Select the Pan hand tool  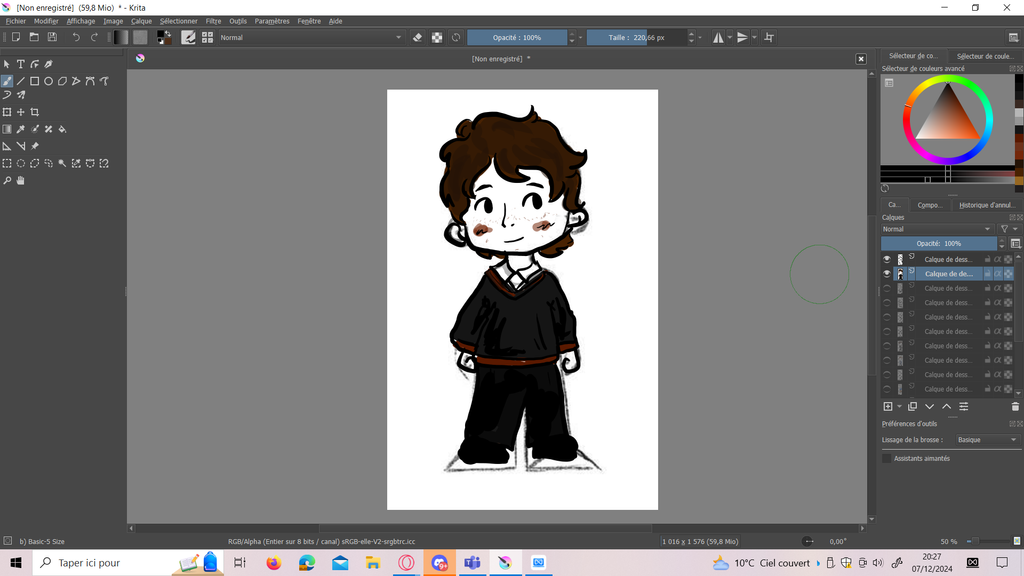(x=20, y=181)
